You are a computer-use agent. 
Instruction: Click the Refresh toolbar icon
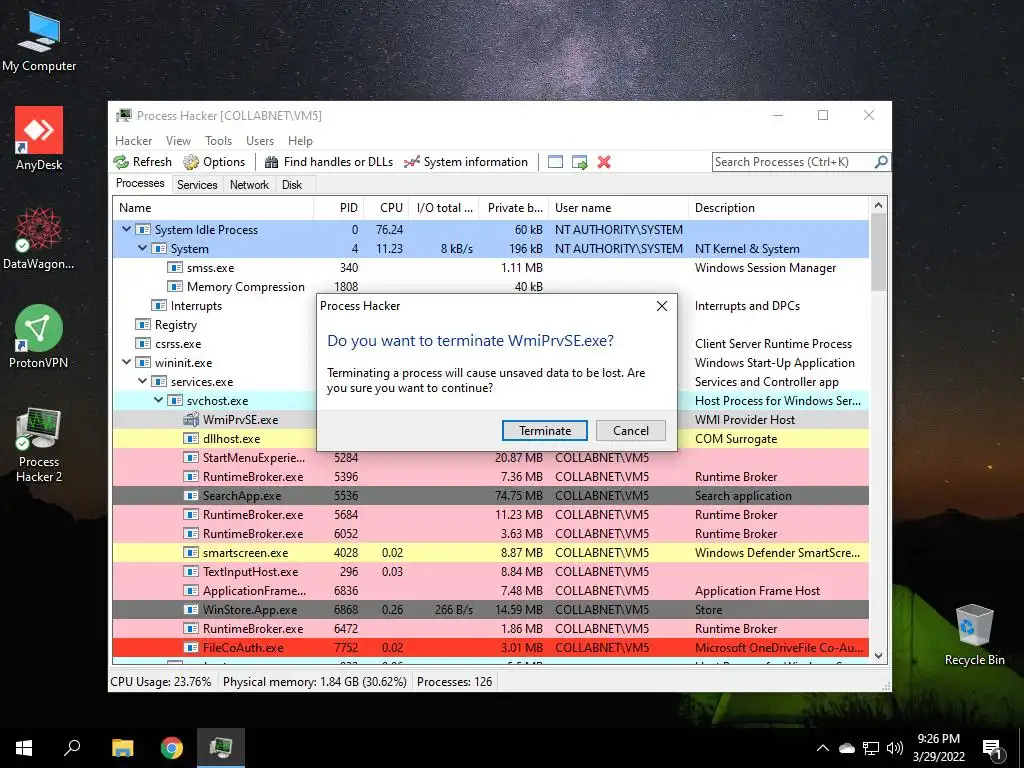(x=142, y=162)
